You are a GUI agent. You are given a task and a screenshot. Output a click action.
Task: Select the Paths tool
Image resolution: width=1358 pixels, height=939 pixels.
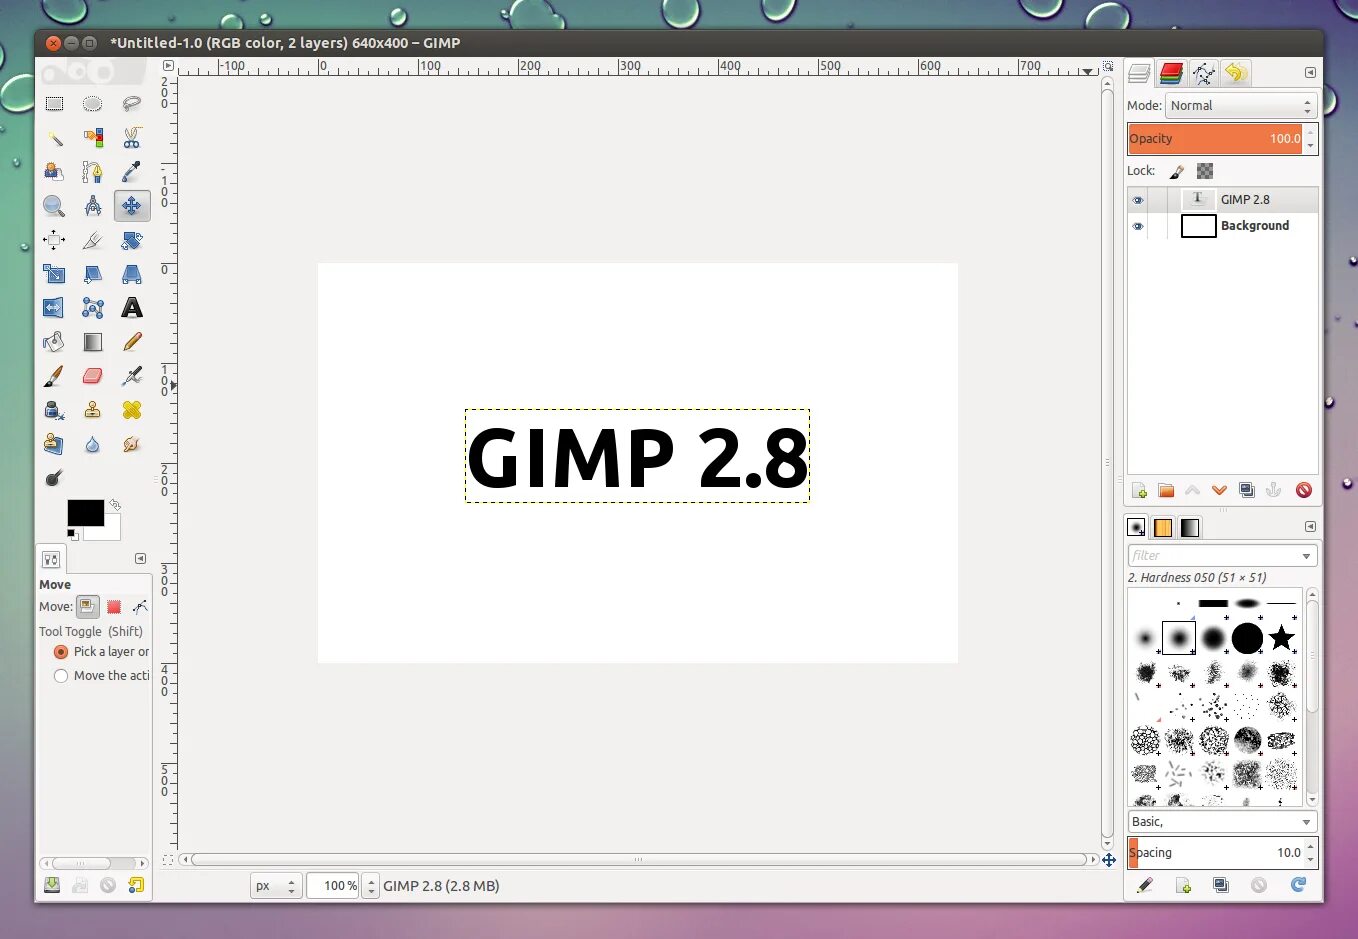point(93,172)
